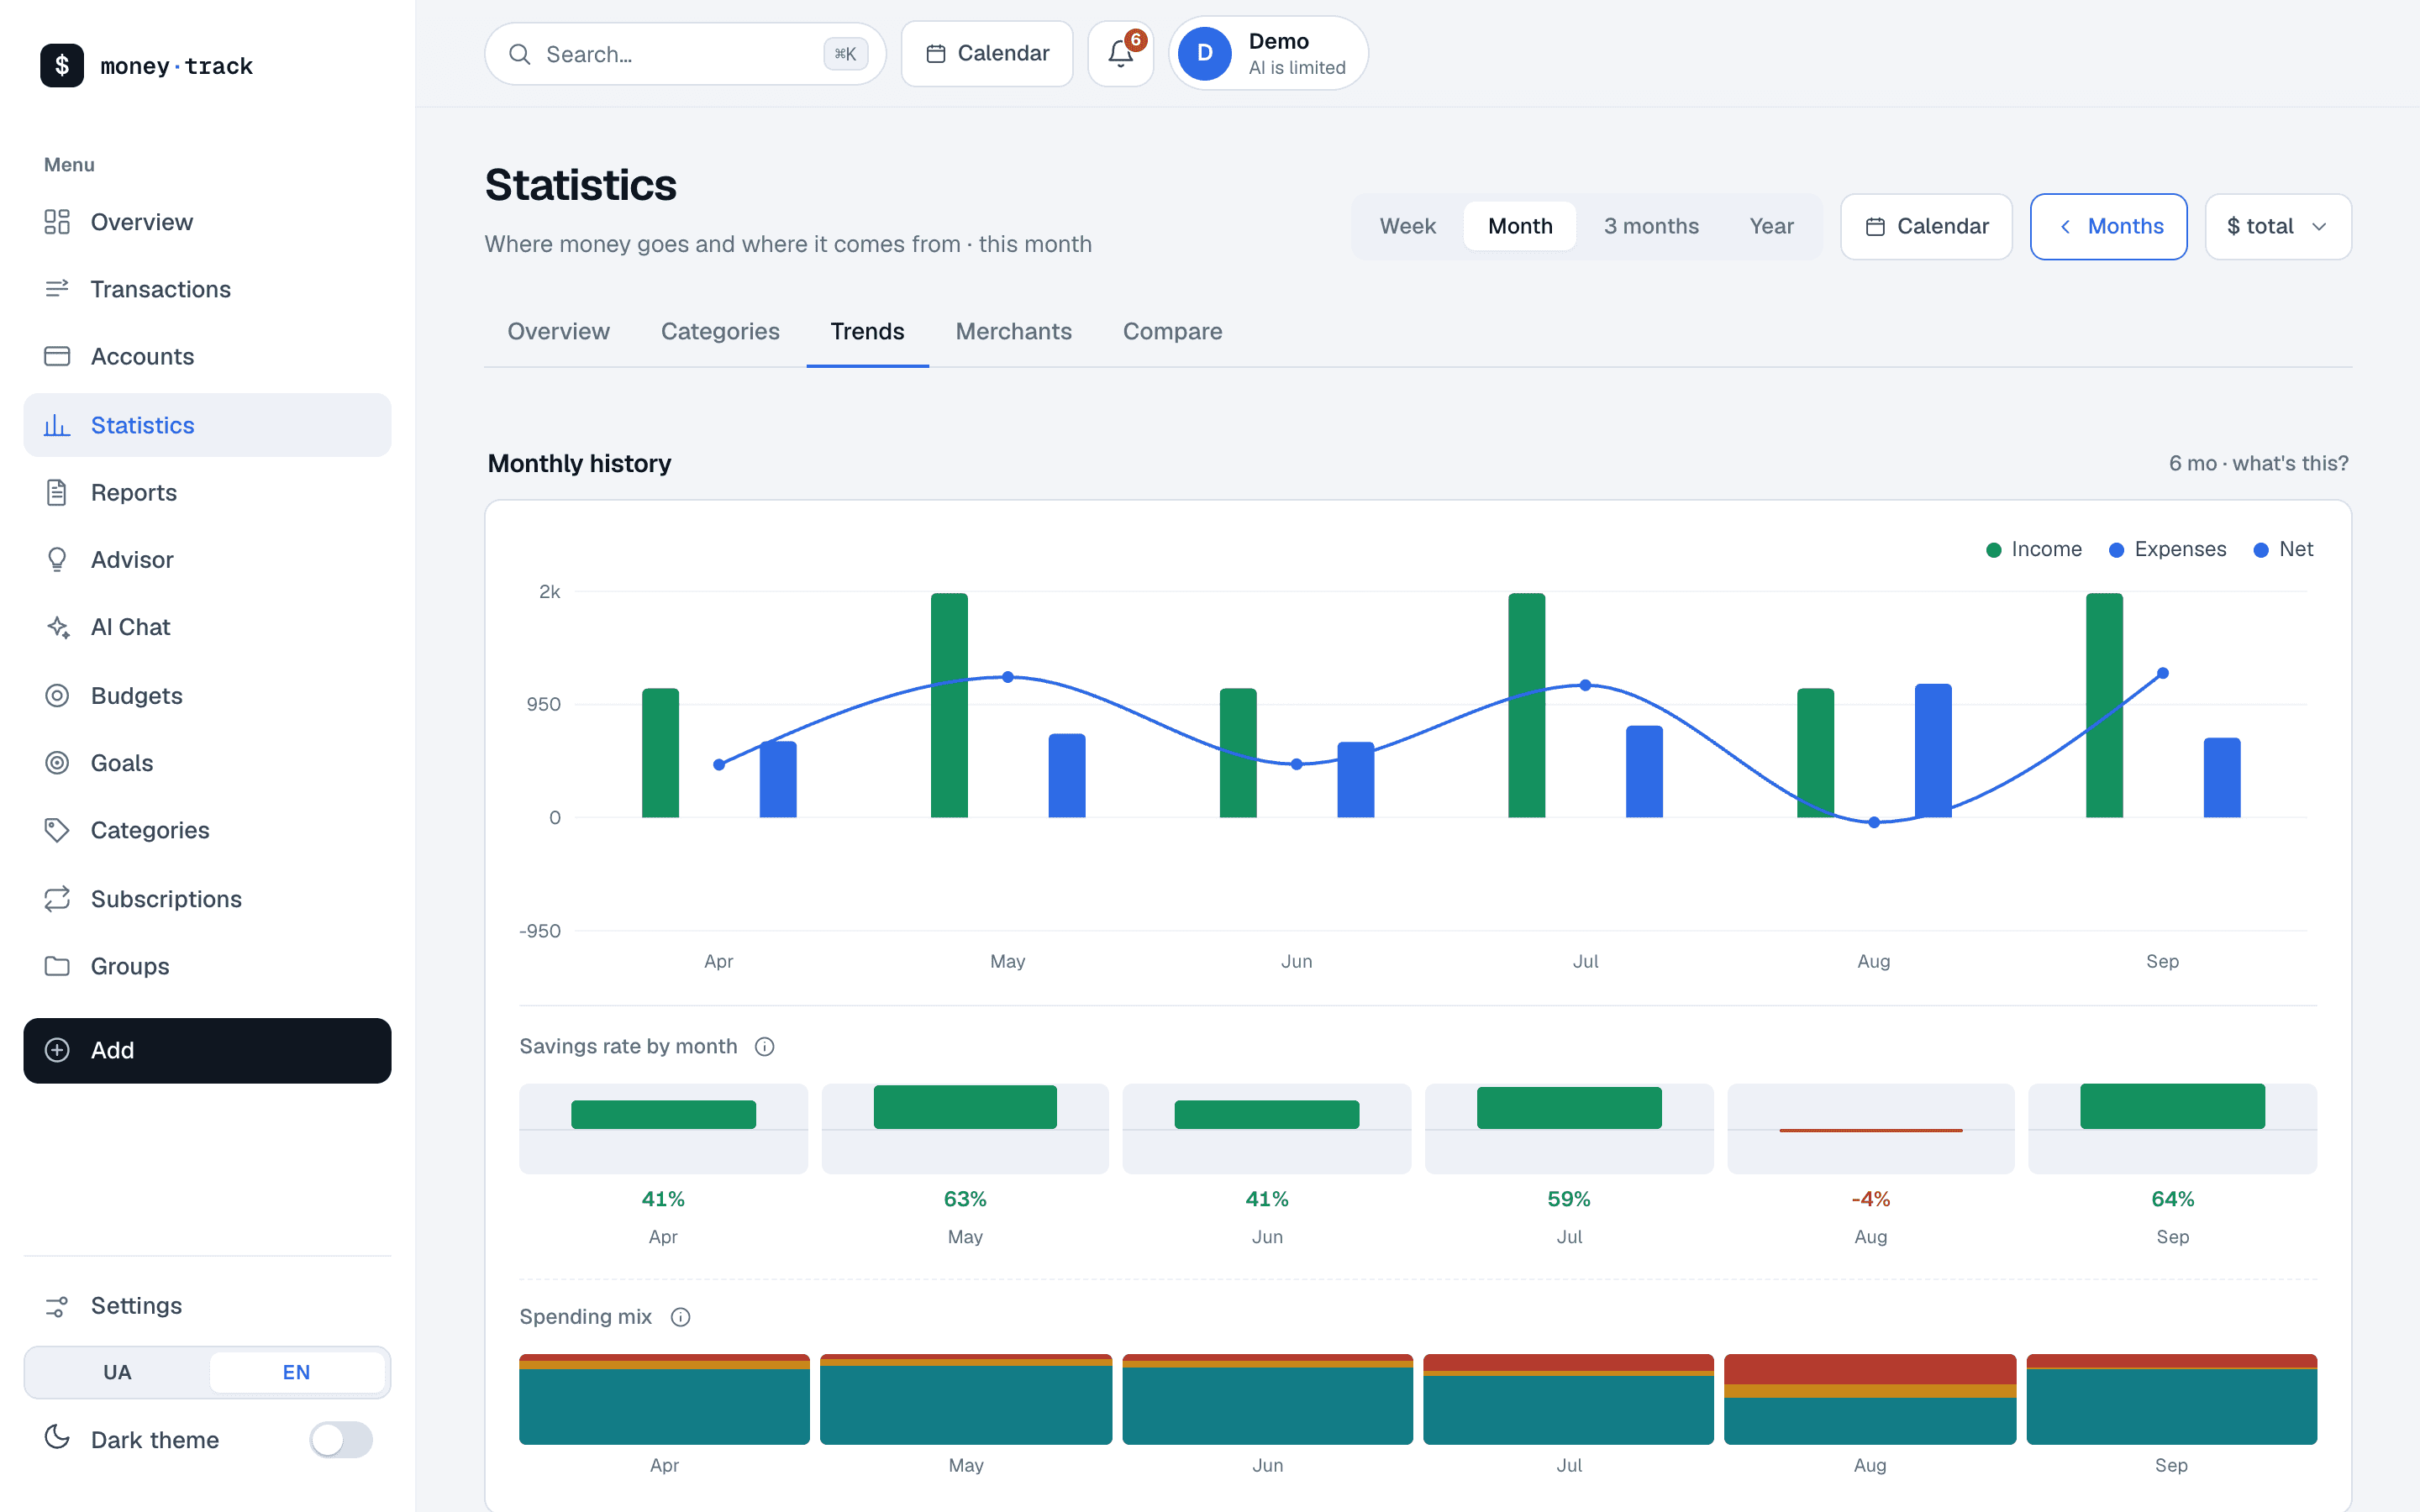
Task: Click the plus icon in Add button
Action: click(x=57, y=1050)
